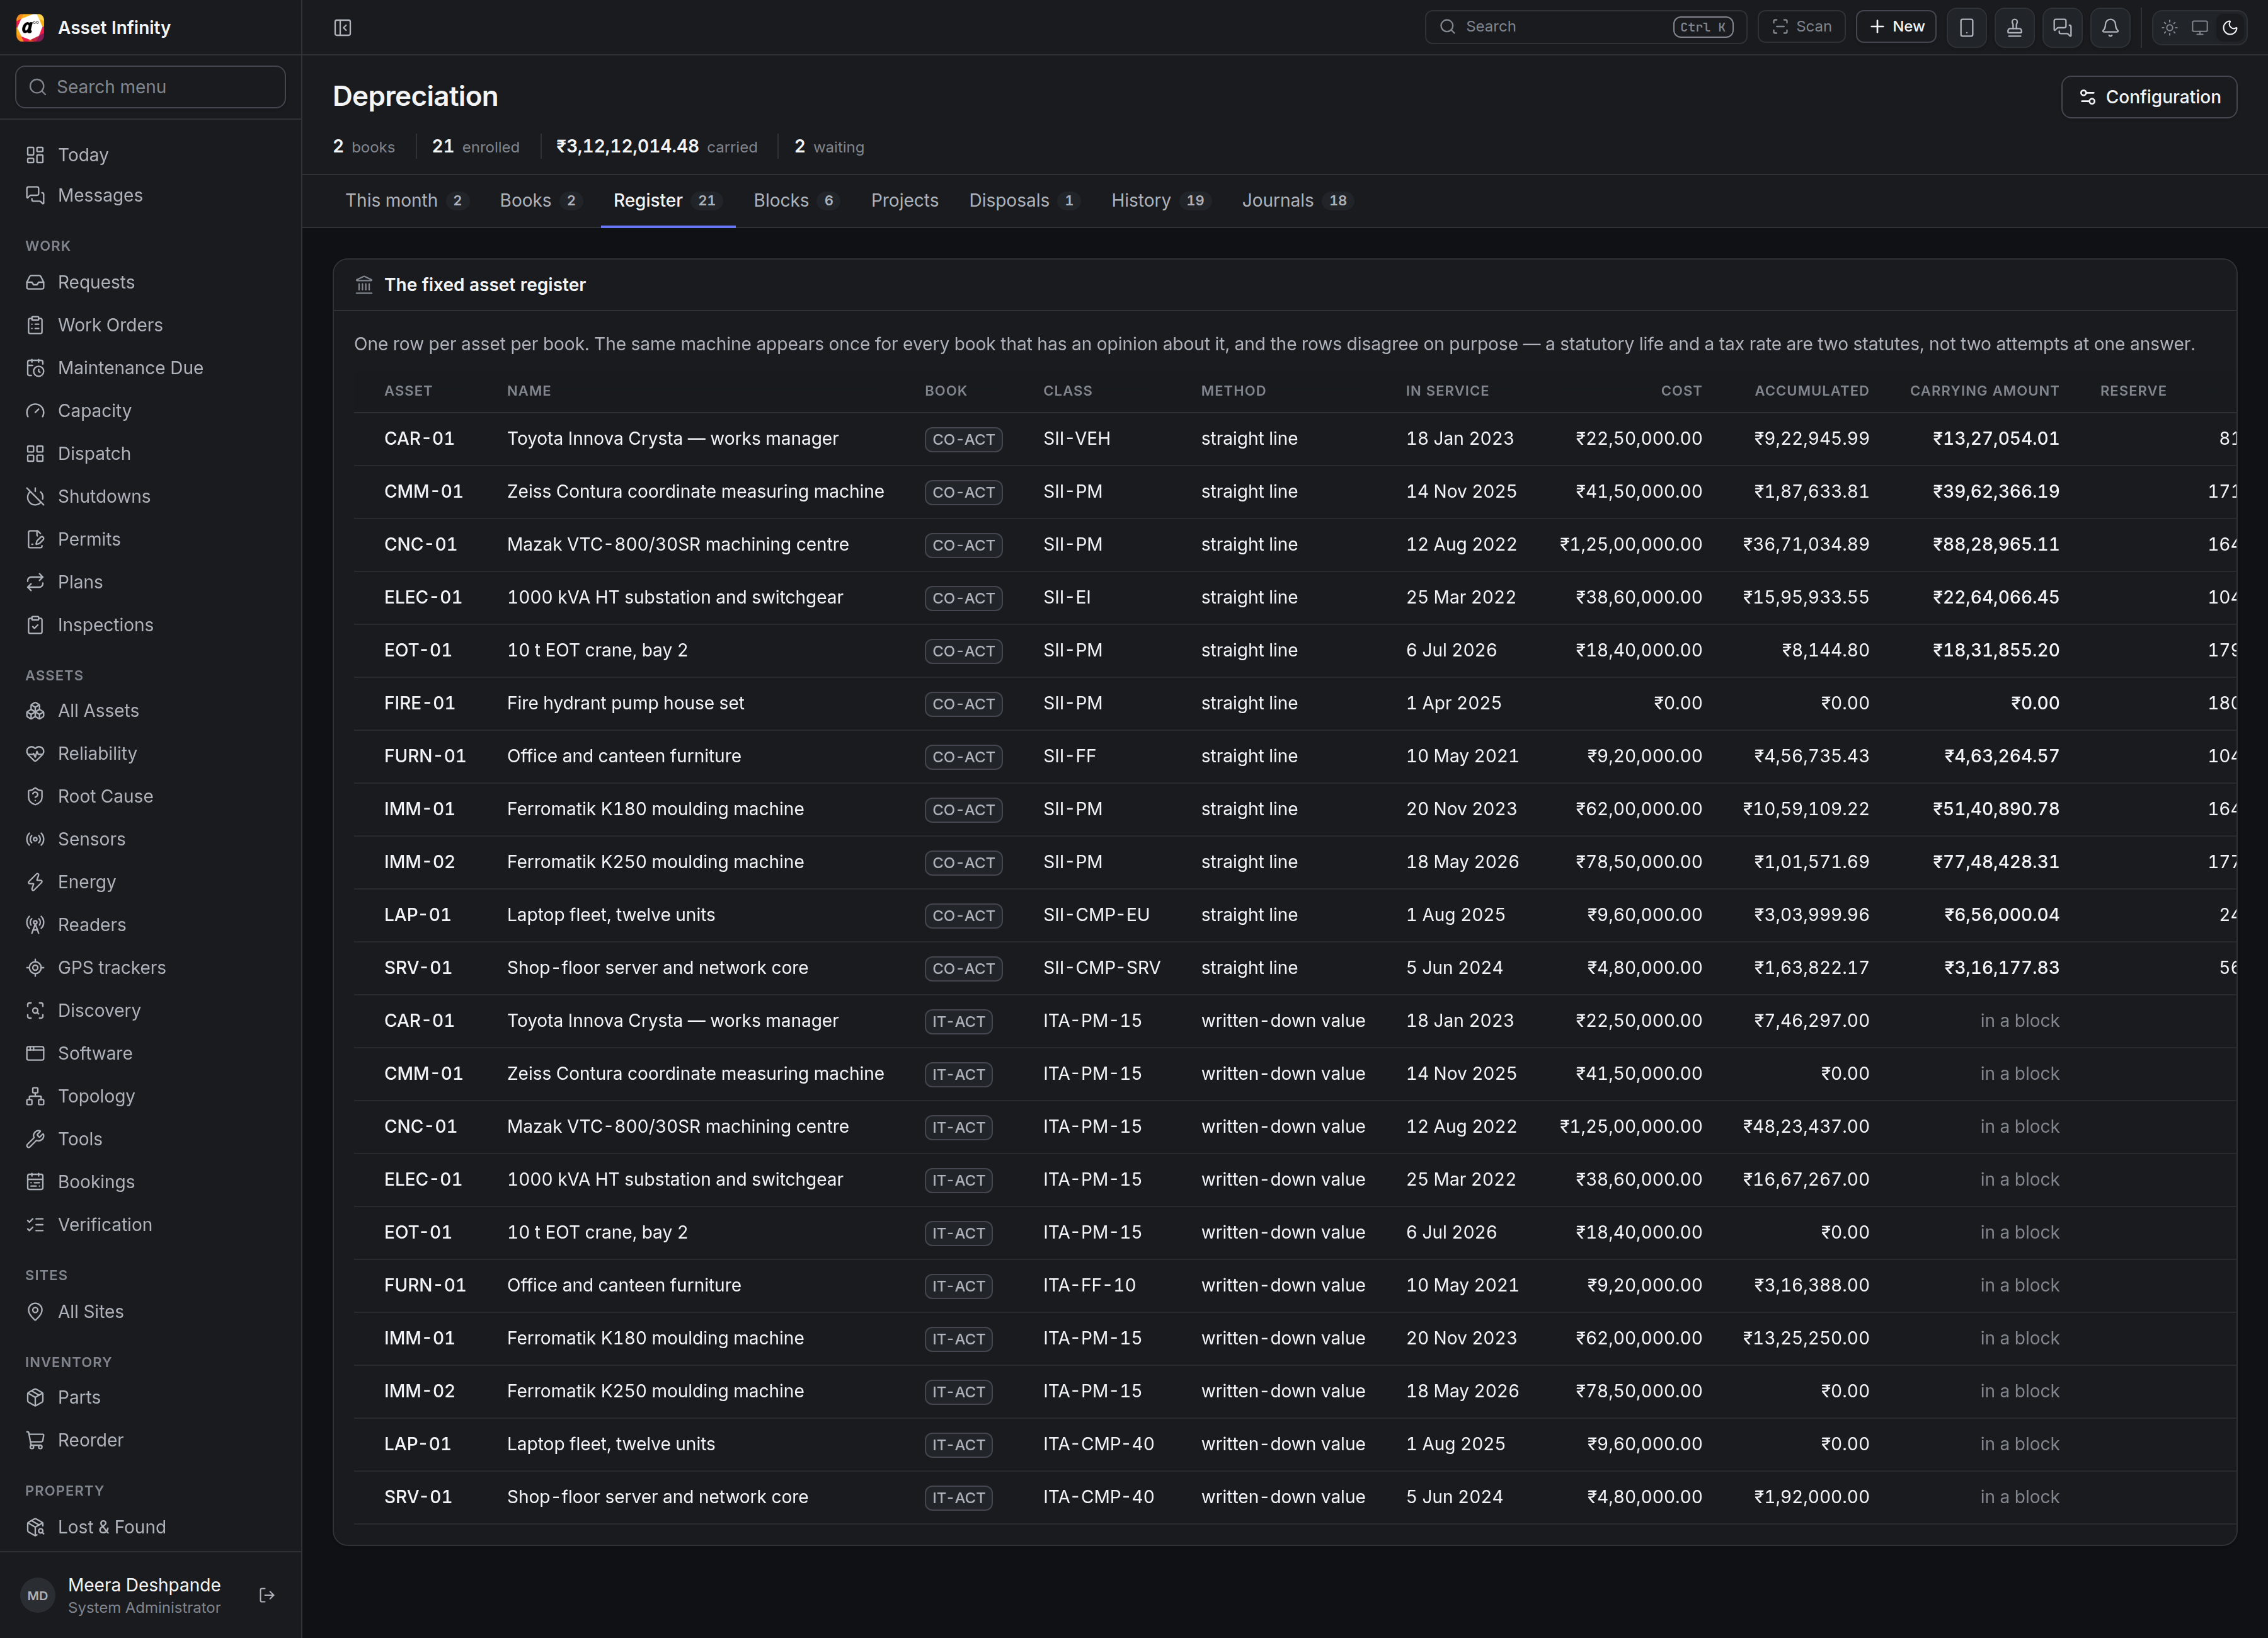2268x1638 pixels.
Task: Open the notifications bell
Action: point(2110,27)
